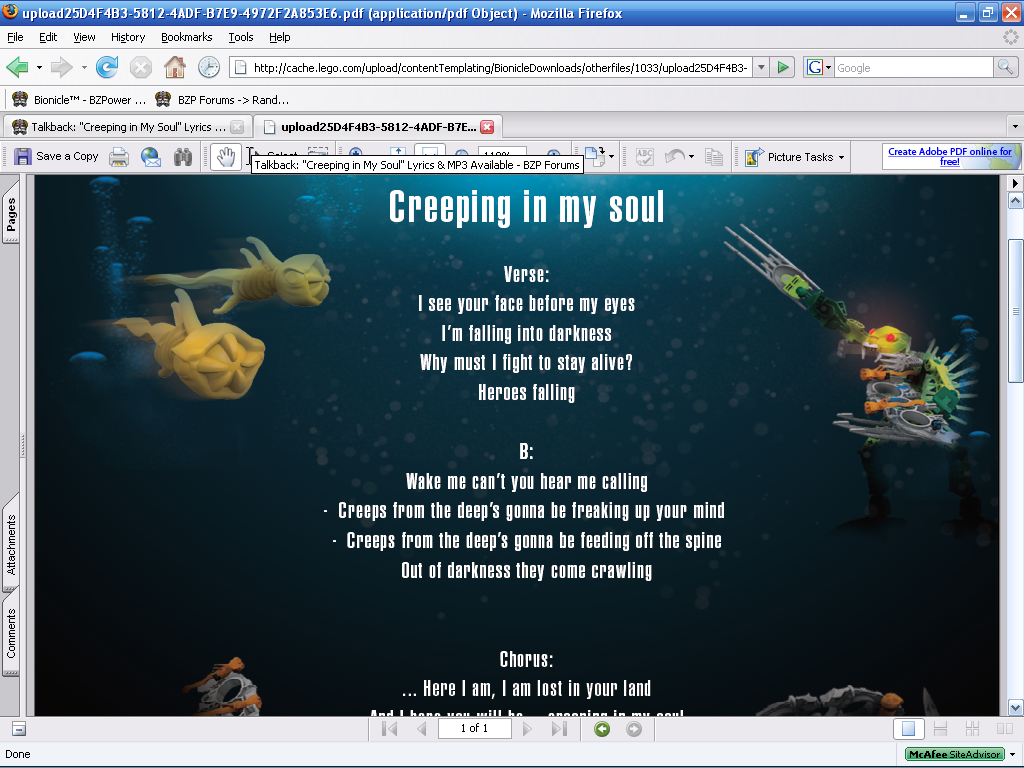
Task: Click the right panel expand arrow
Action: pos(1016,184)
